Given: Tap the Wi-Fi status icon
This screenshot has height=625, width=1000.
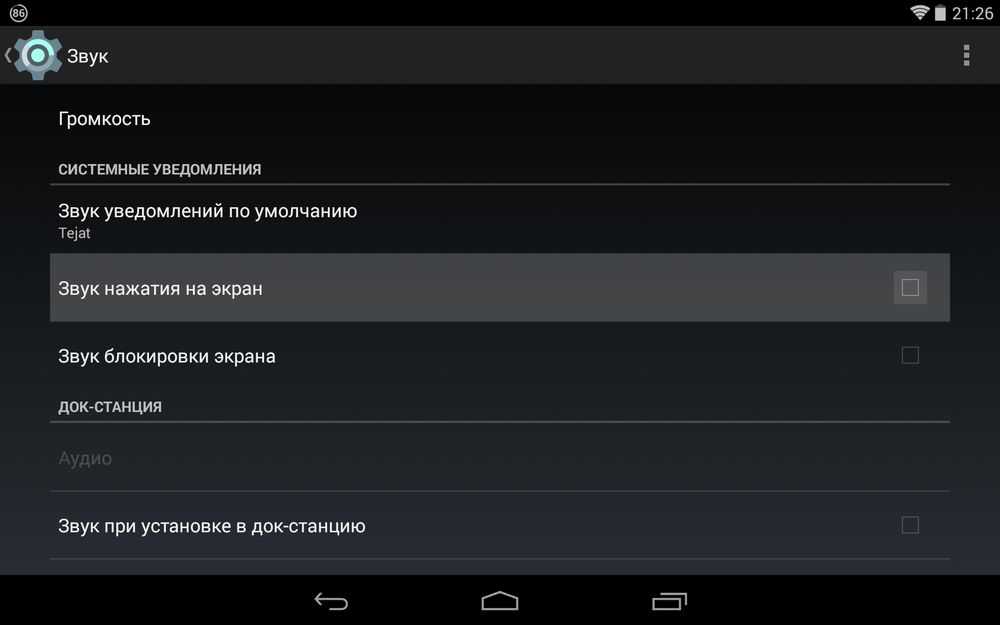Looking at the screenshot, I should (919, 13).
